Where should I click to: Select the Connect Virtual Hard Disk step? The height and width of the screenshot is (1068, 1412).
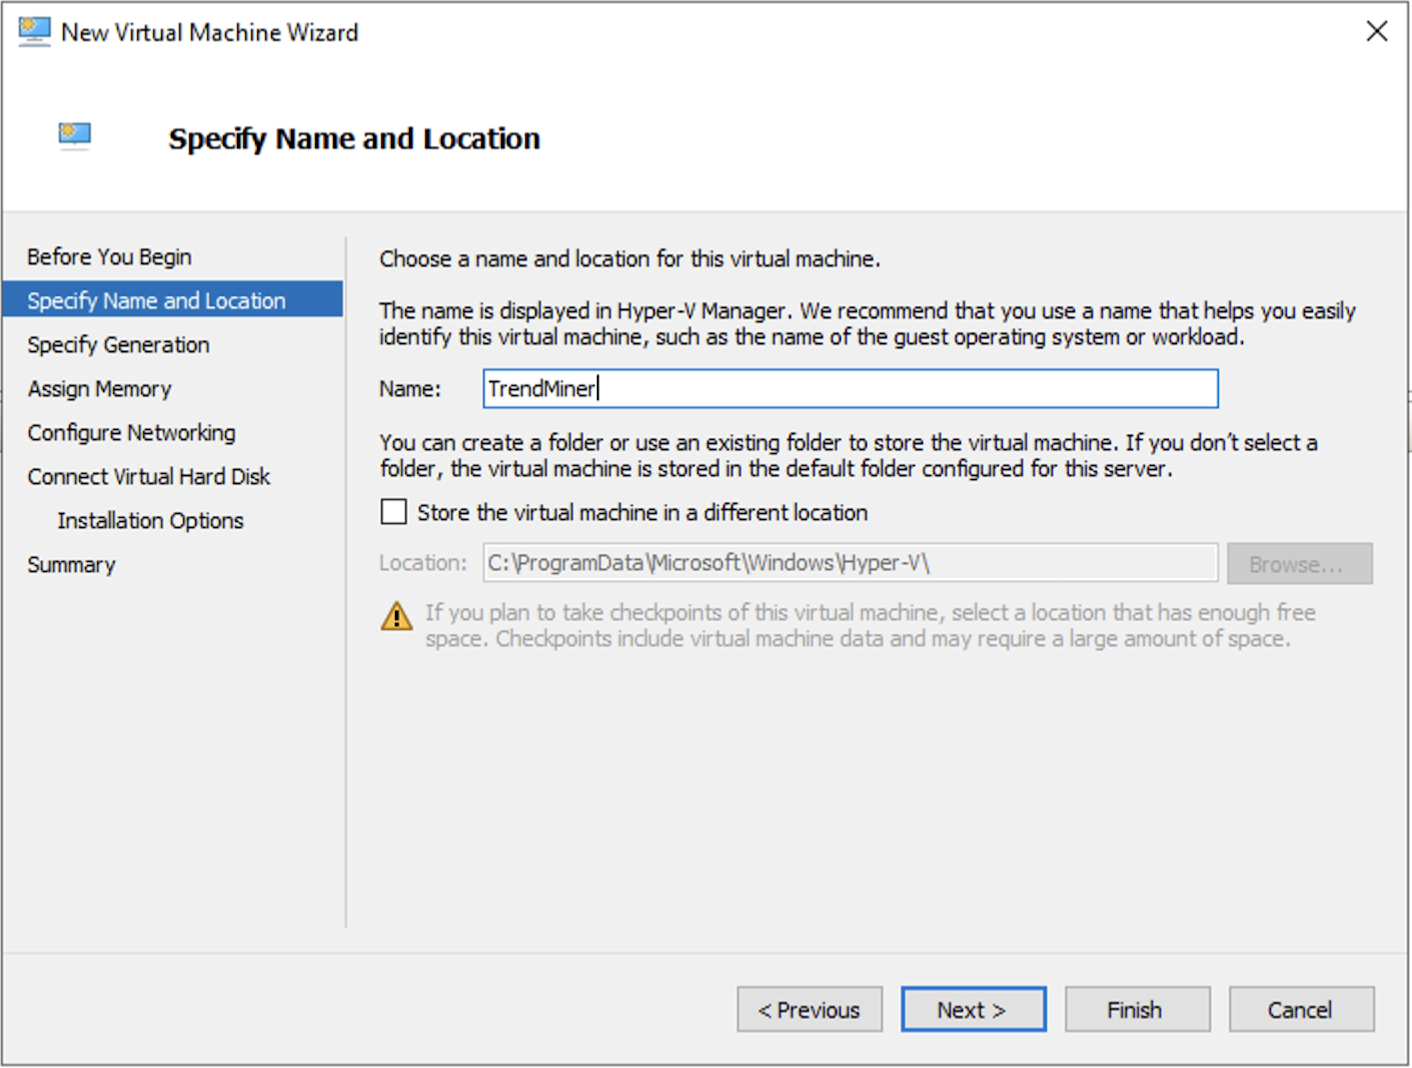[x=148, y=476]
